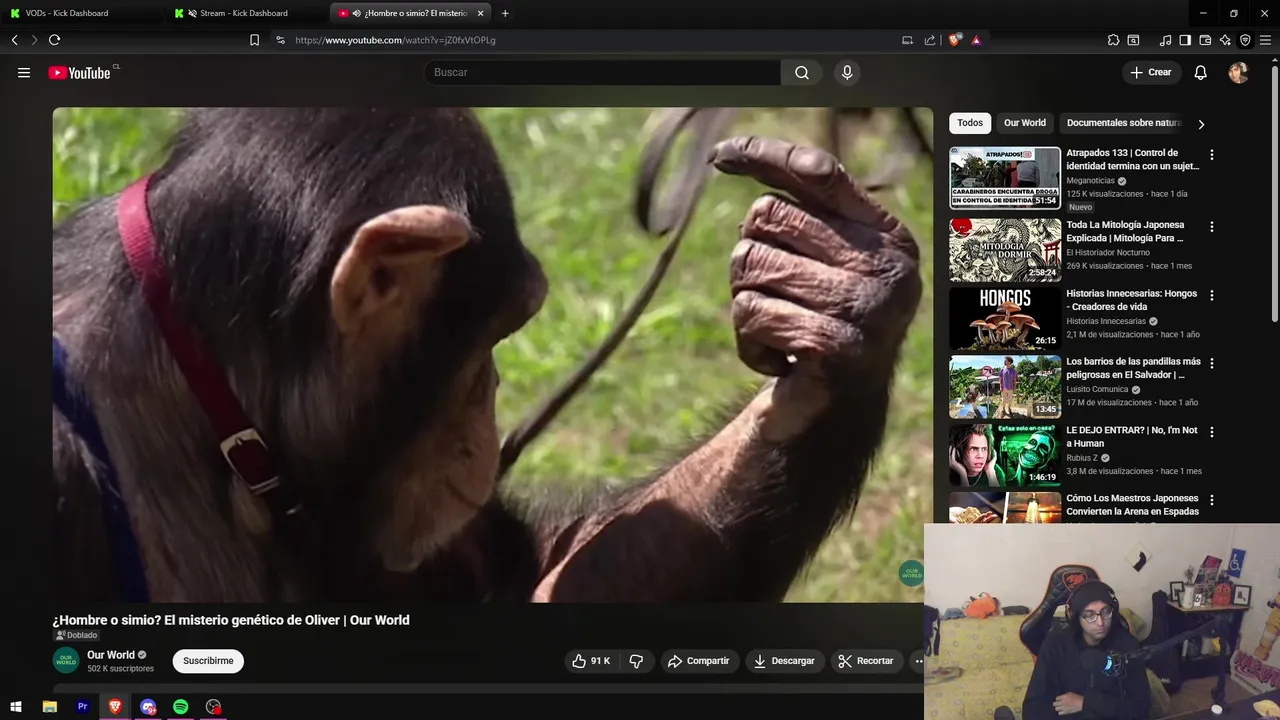The height and width of the screenshot is (720, 1280).
Task: Open the Brave VPN shield icon
Action: pos(1245,40)
